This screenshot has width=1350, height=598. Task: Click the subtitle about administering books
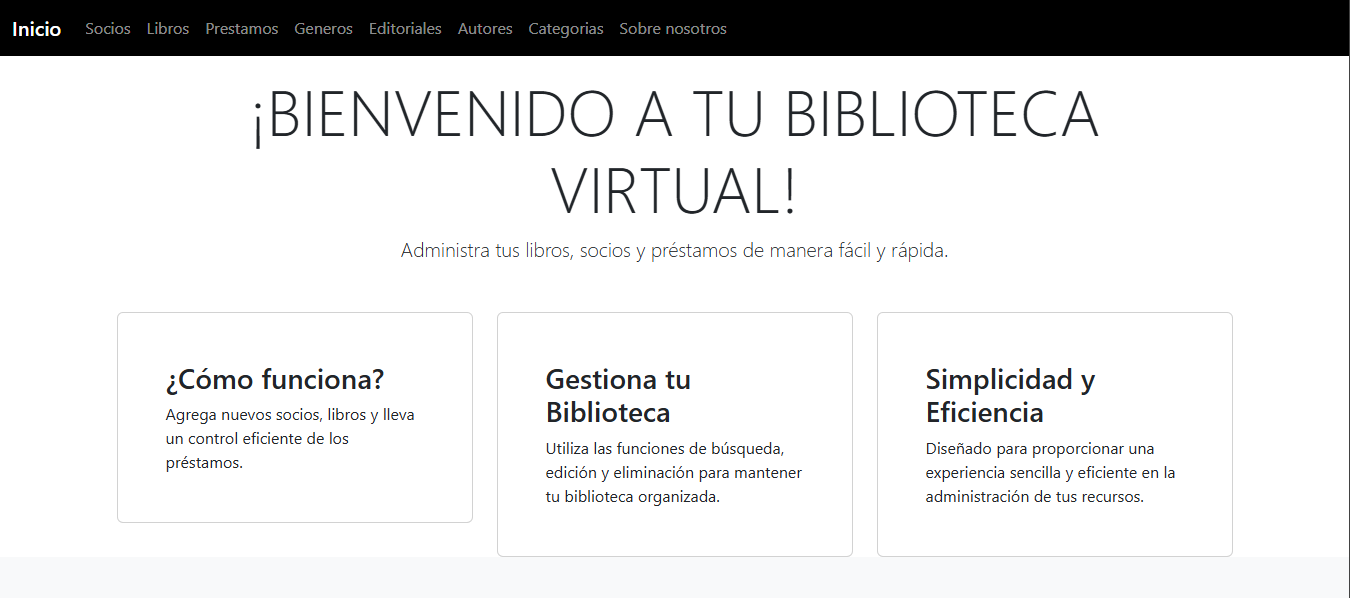coord(675,250)
